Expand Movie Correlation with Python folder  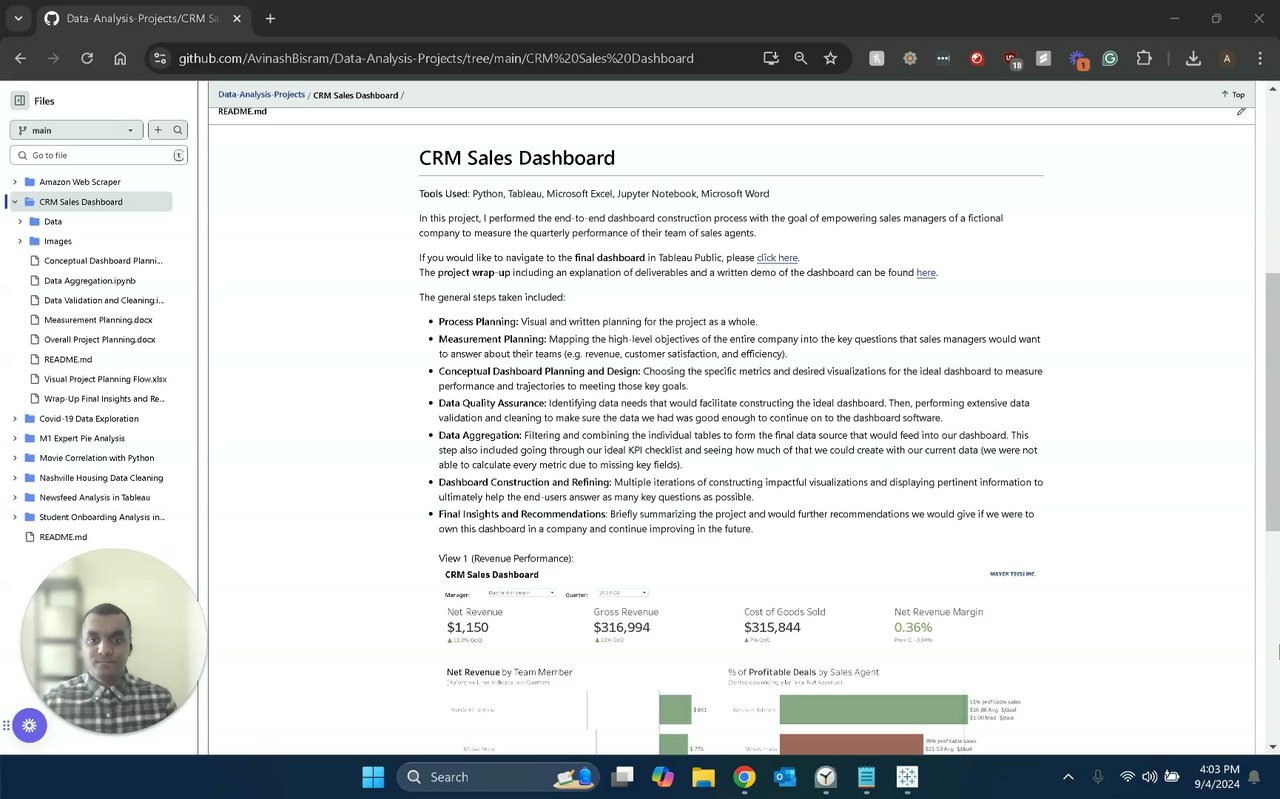coord(15,458)
